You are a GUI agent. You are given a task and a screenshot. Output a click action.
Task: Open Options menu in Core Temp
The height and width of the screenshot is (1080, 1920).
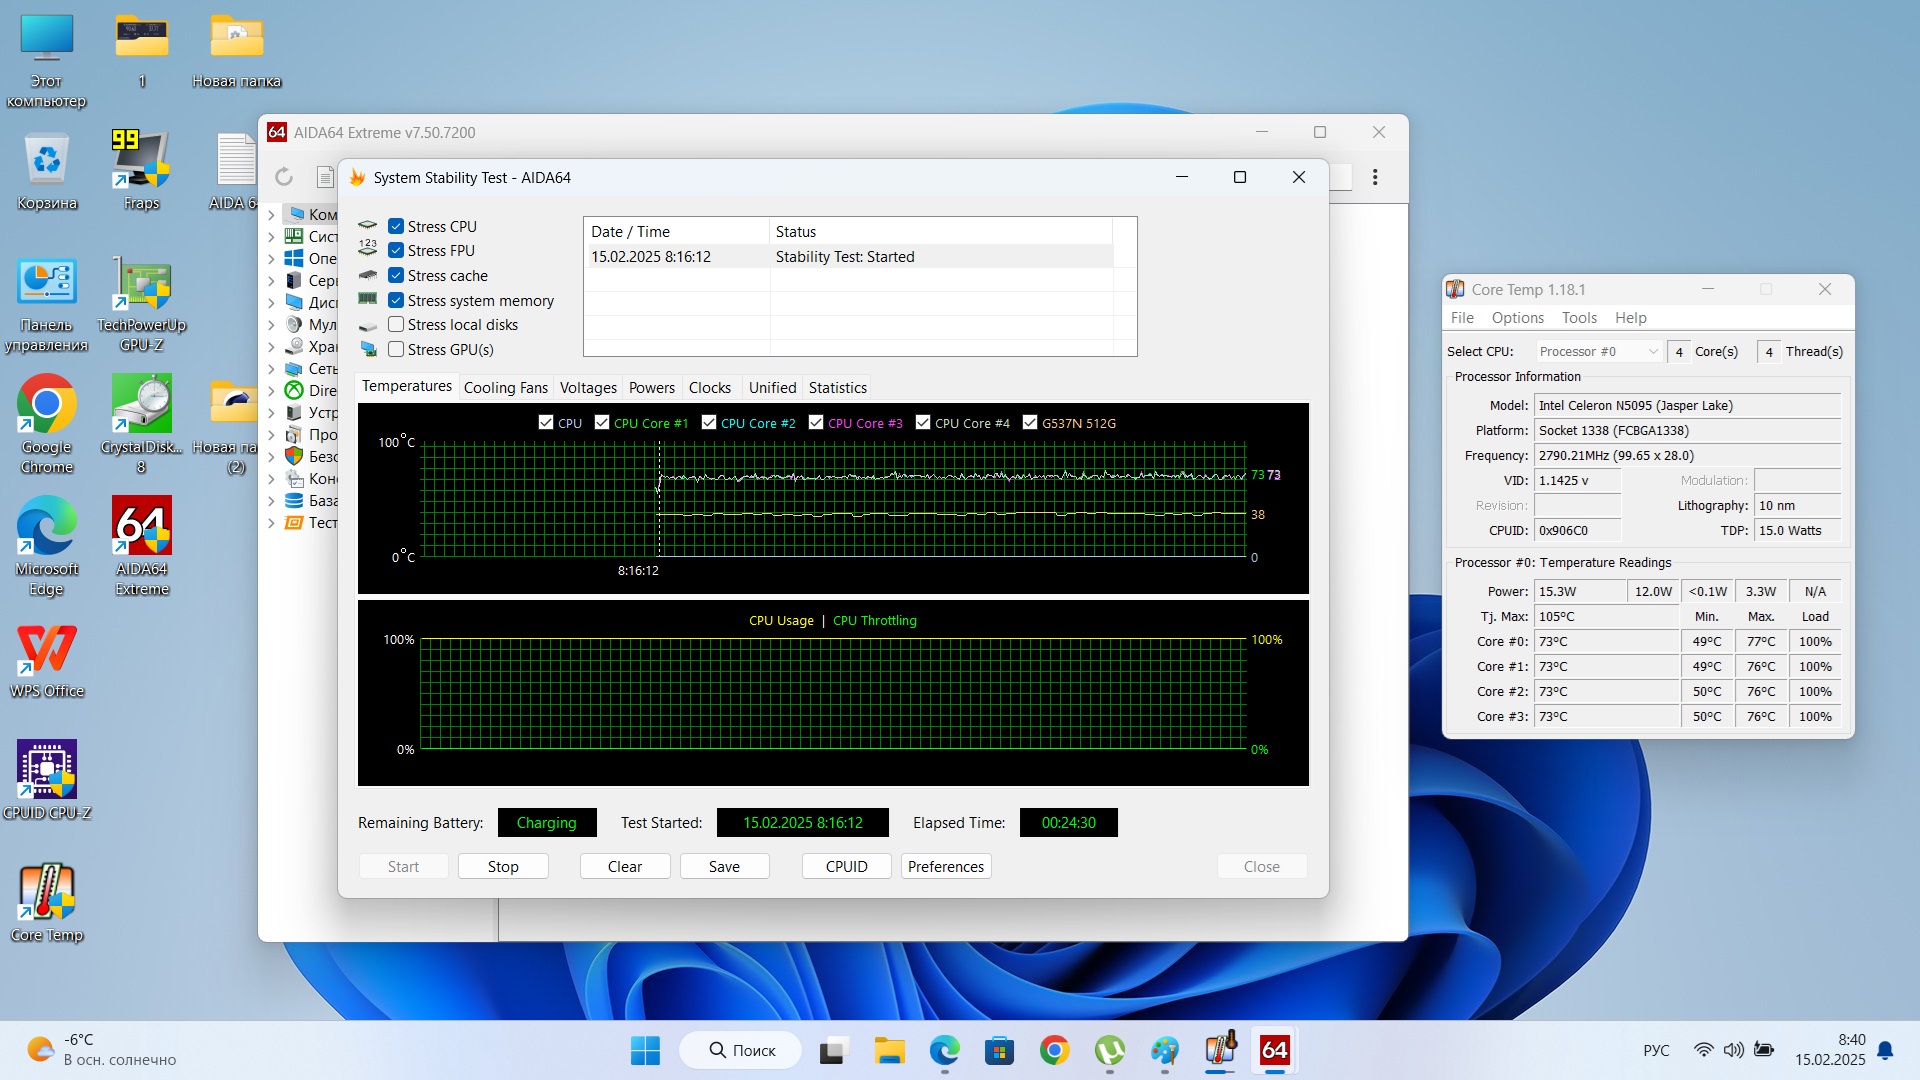tap(1517, 318)
